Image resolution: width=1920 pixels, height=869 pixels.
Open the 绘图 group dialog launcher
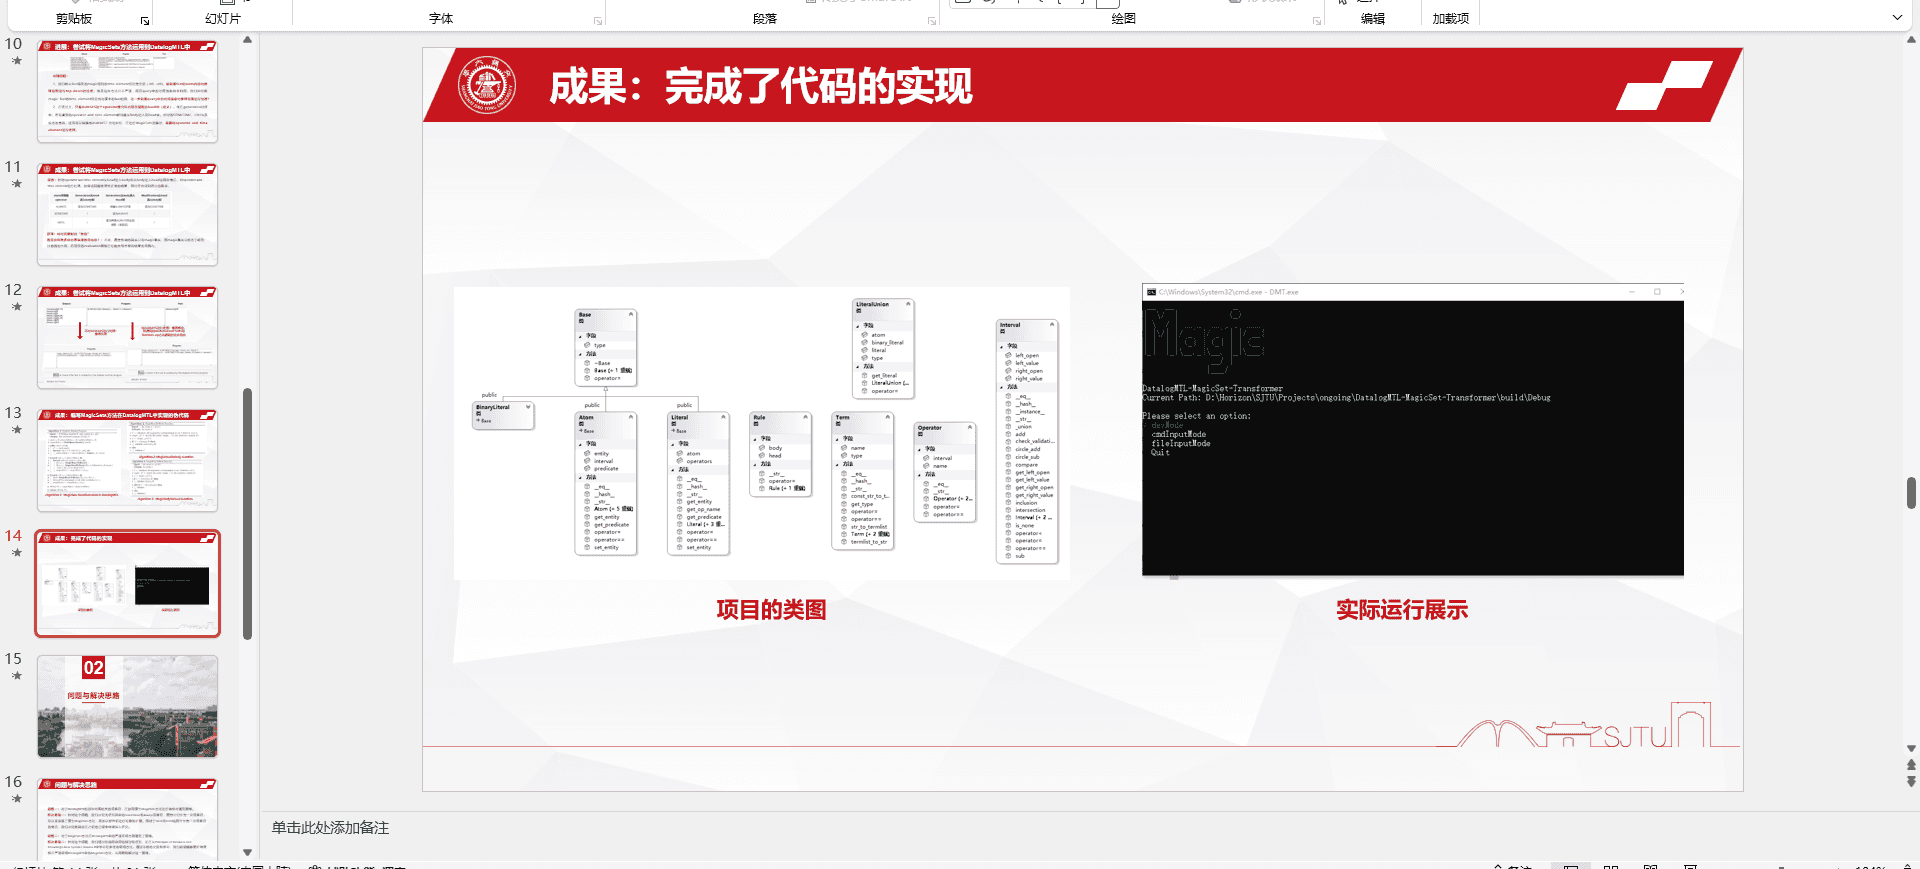point(1317,21)
